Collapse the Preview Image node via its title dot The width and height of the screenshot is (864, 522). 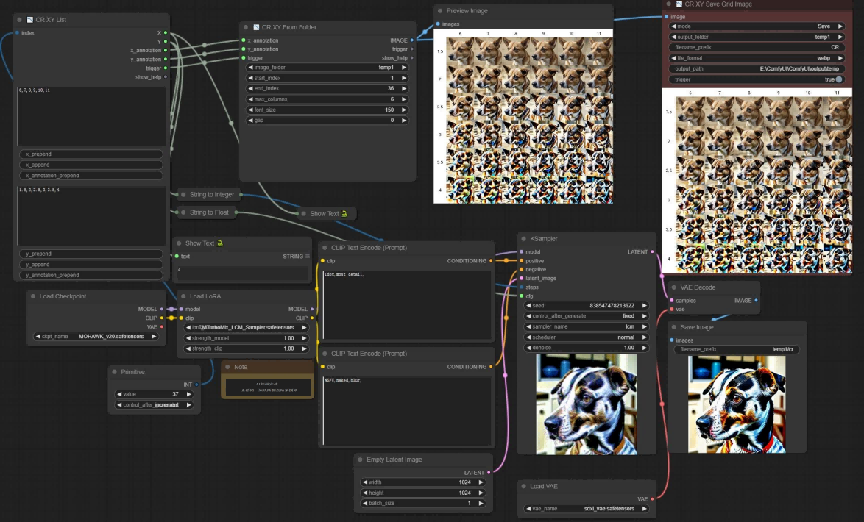440,11
